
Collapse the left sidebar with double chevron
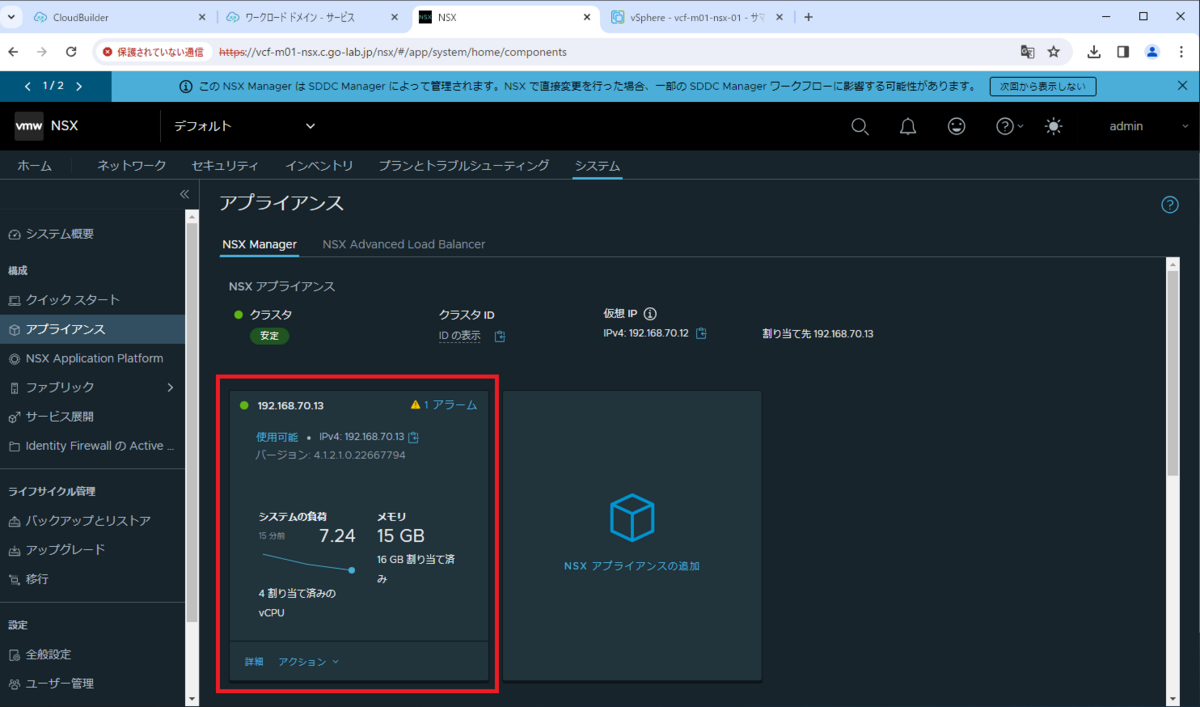tap(184, 194)
